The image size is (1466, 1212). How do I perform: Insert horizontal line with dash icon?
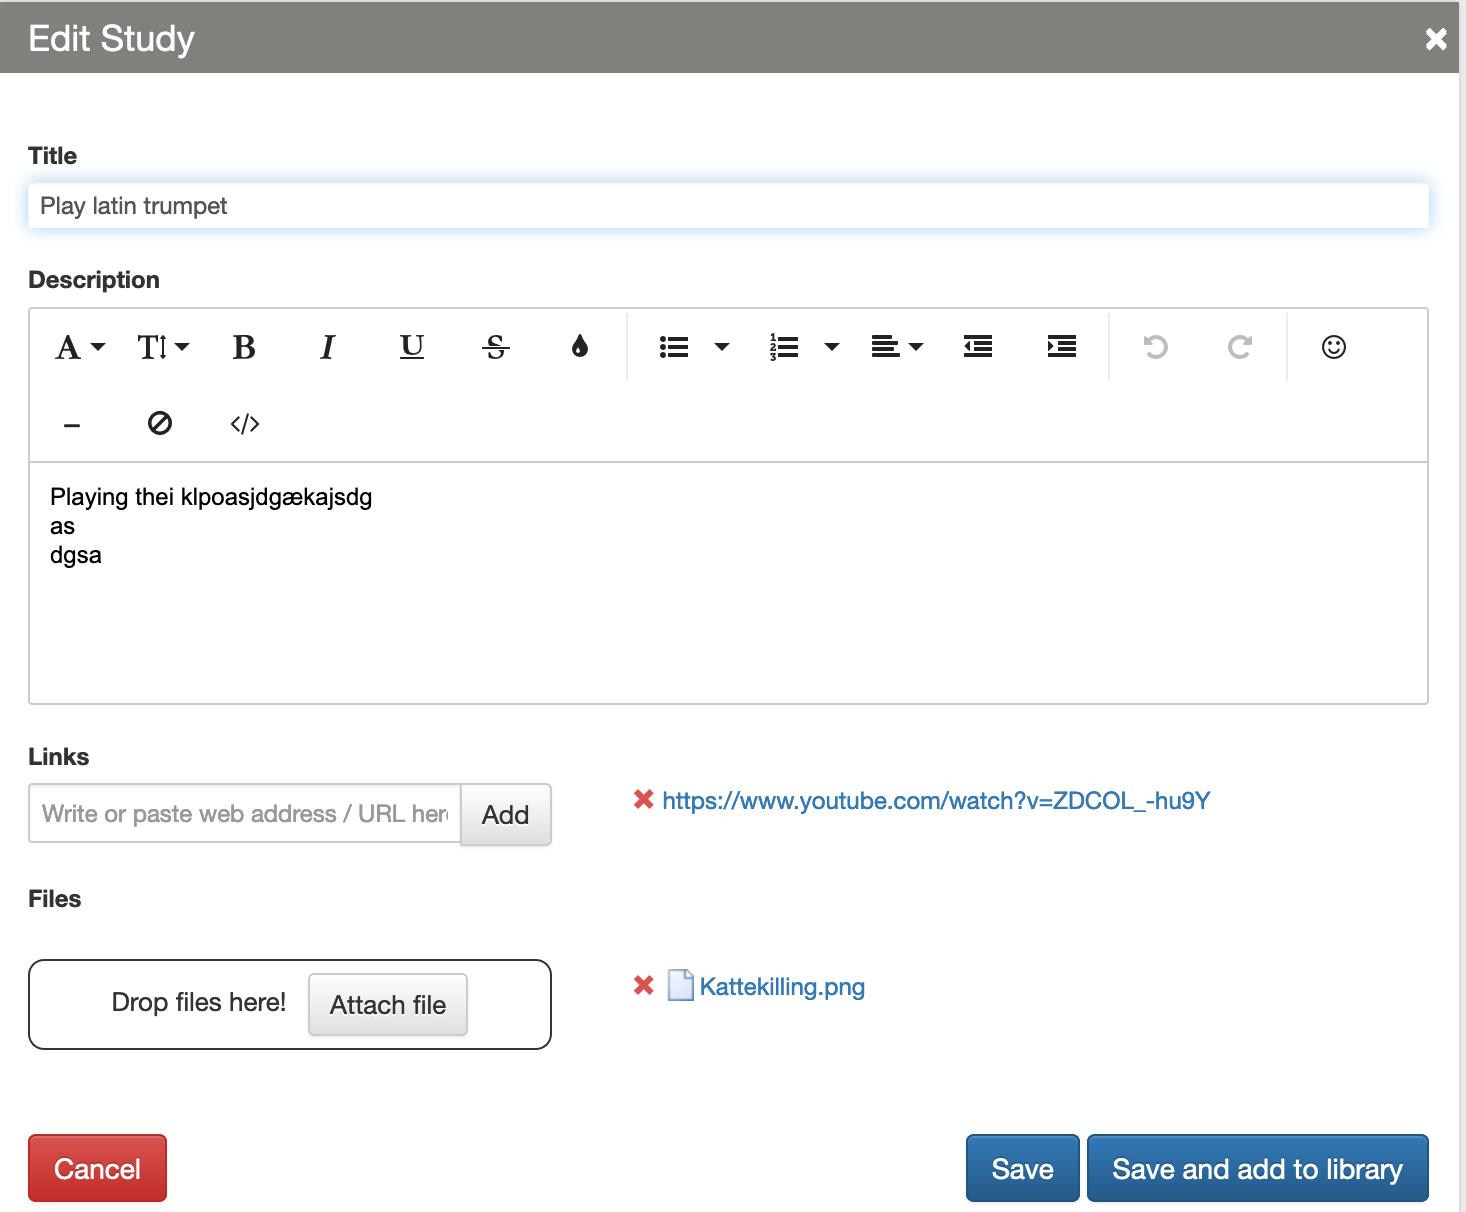point(72,425)
